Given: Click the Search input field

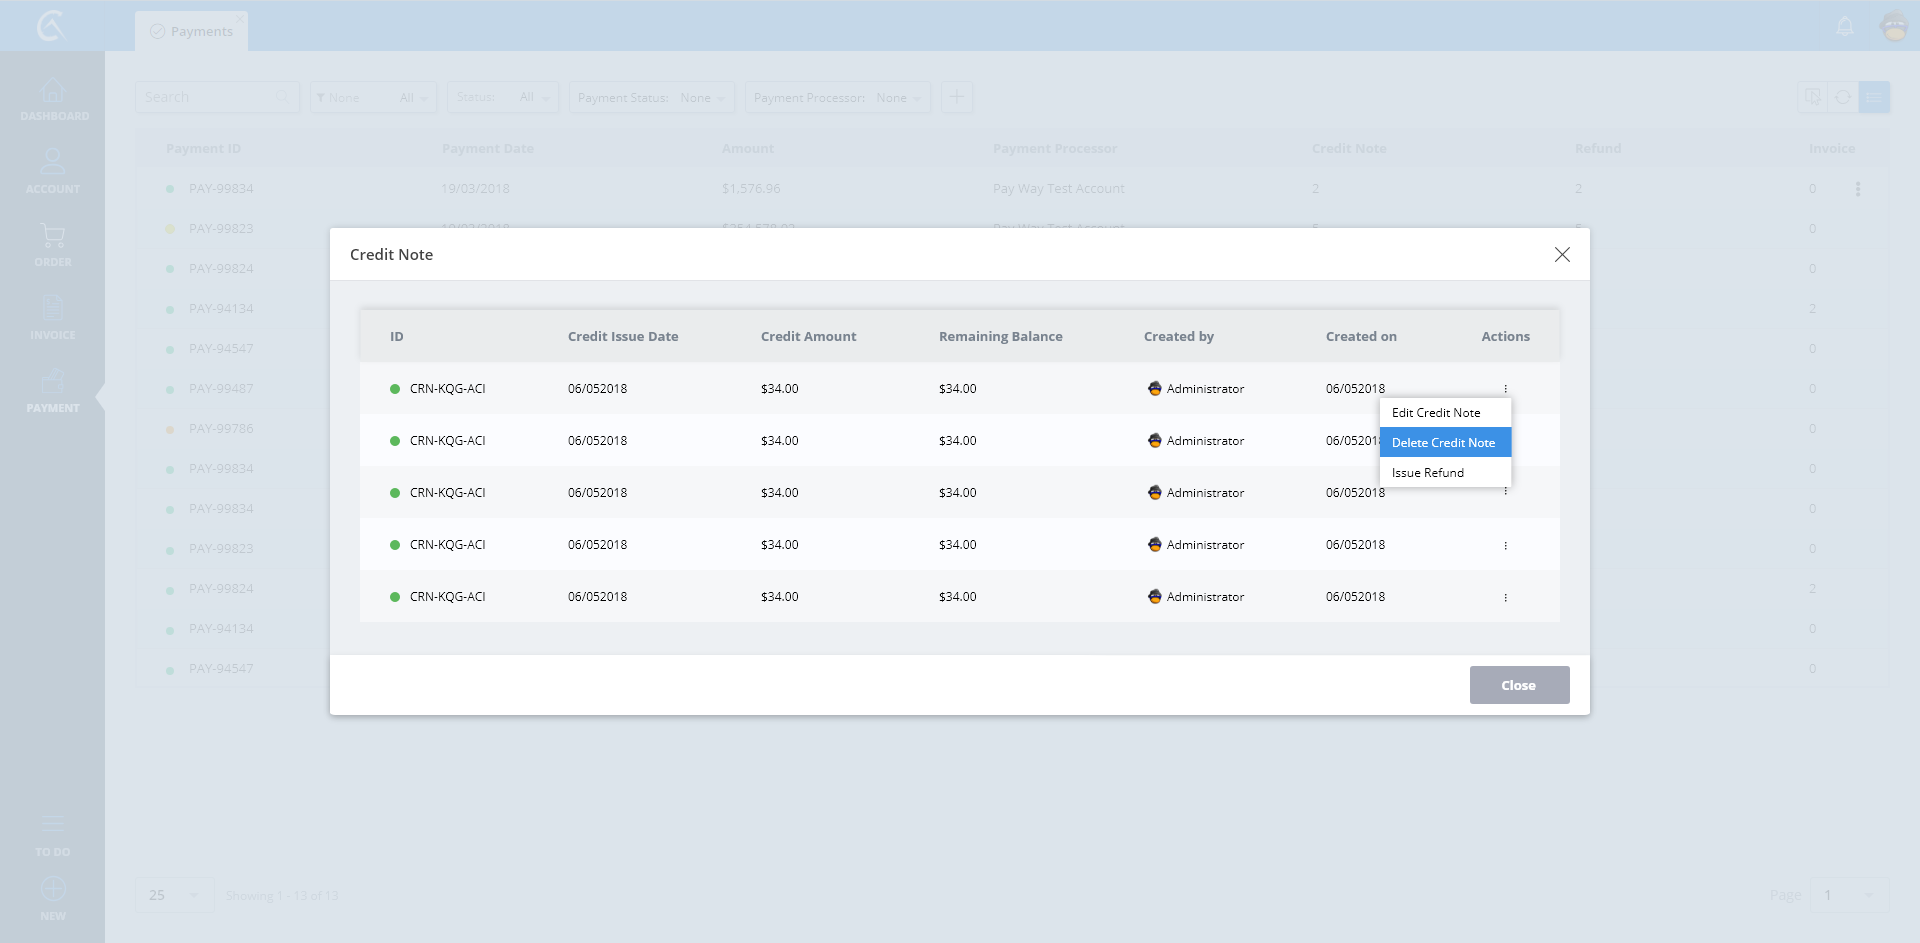Looking at the screenshot, I should click(208, 98).
